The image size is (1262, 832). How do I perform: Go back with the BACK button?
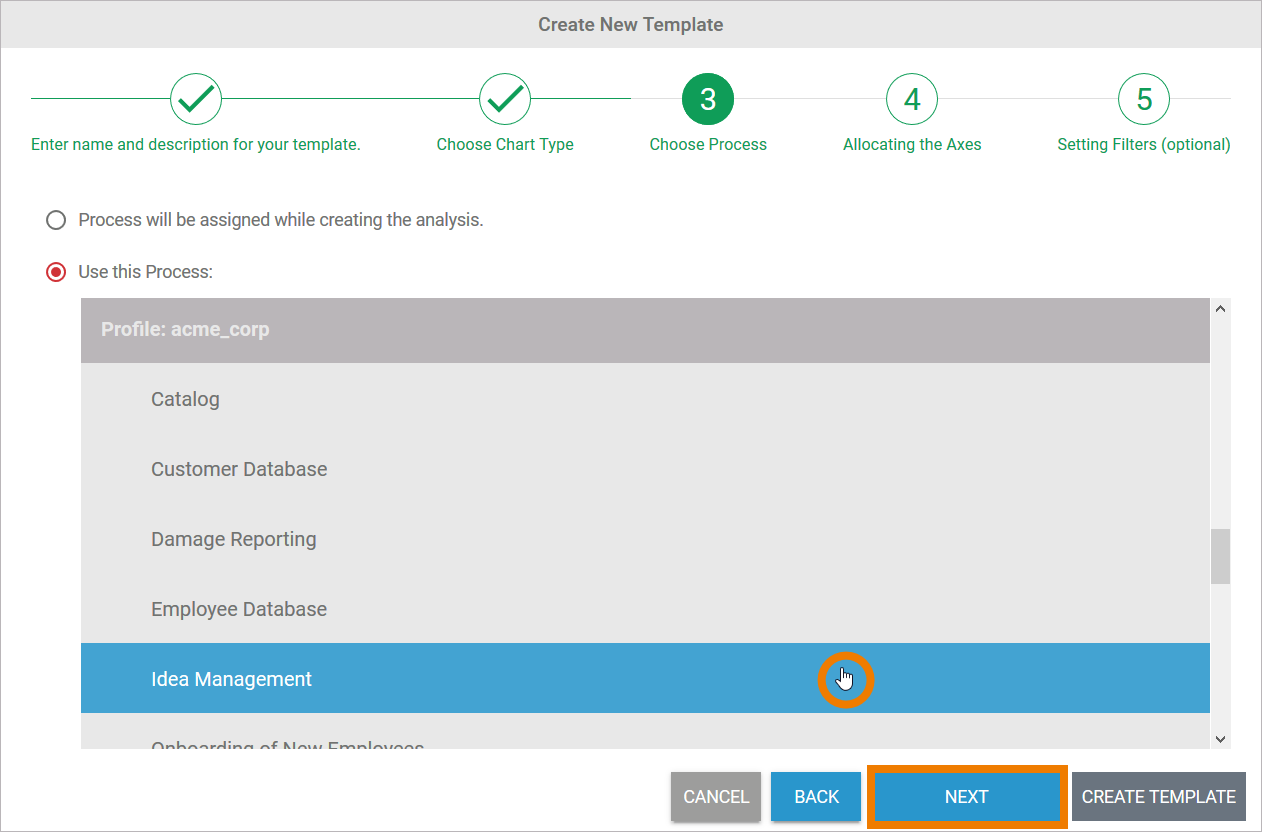coord(816,797)
